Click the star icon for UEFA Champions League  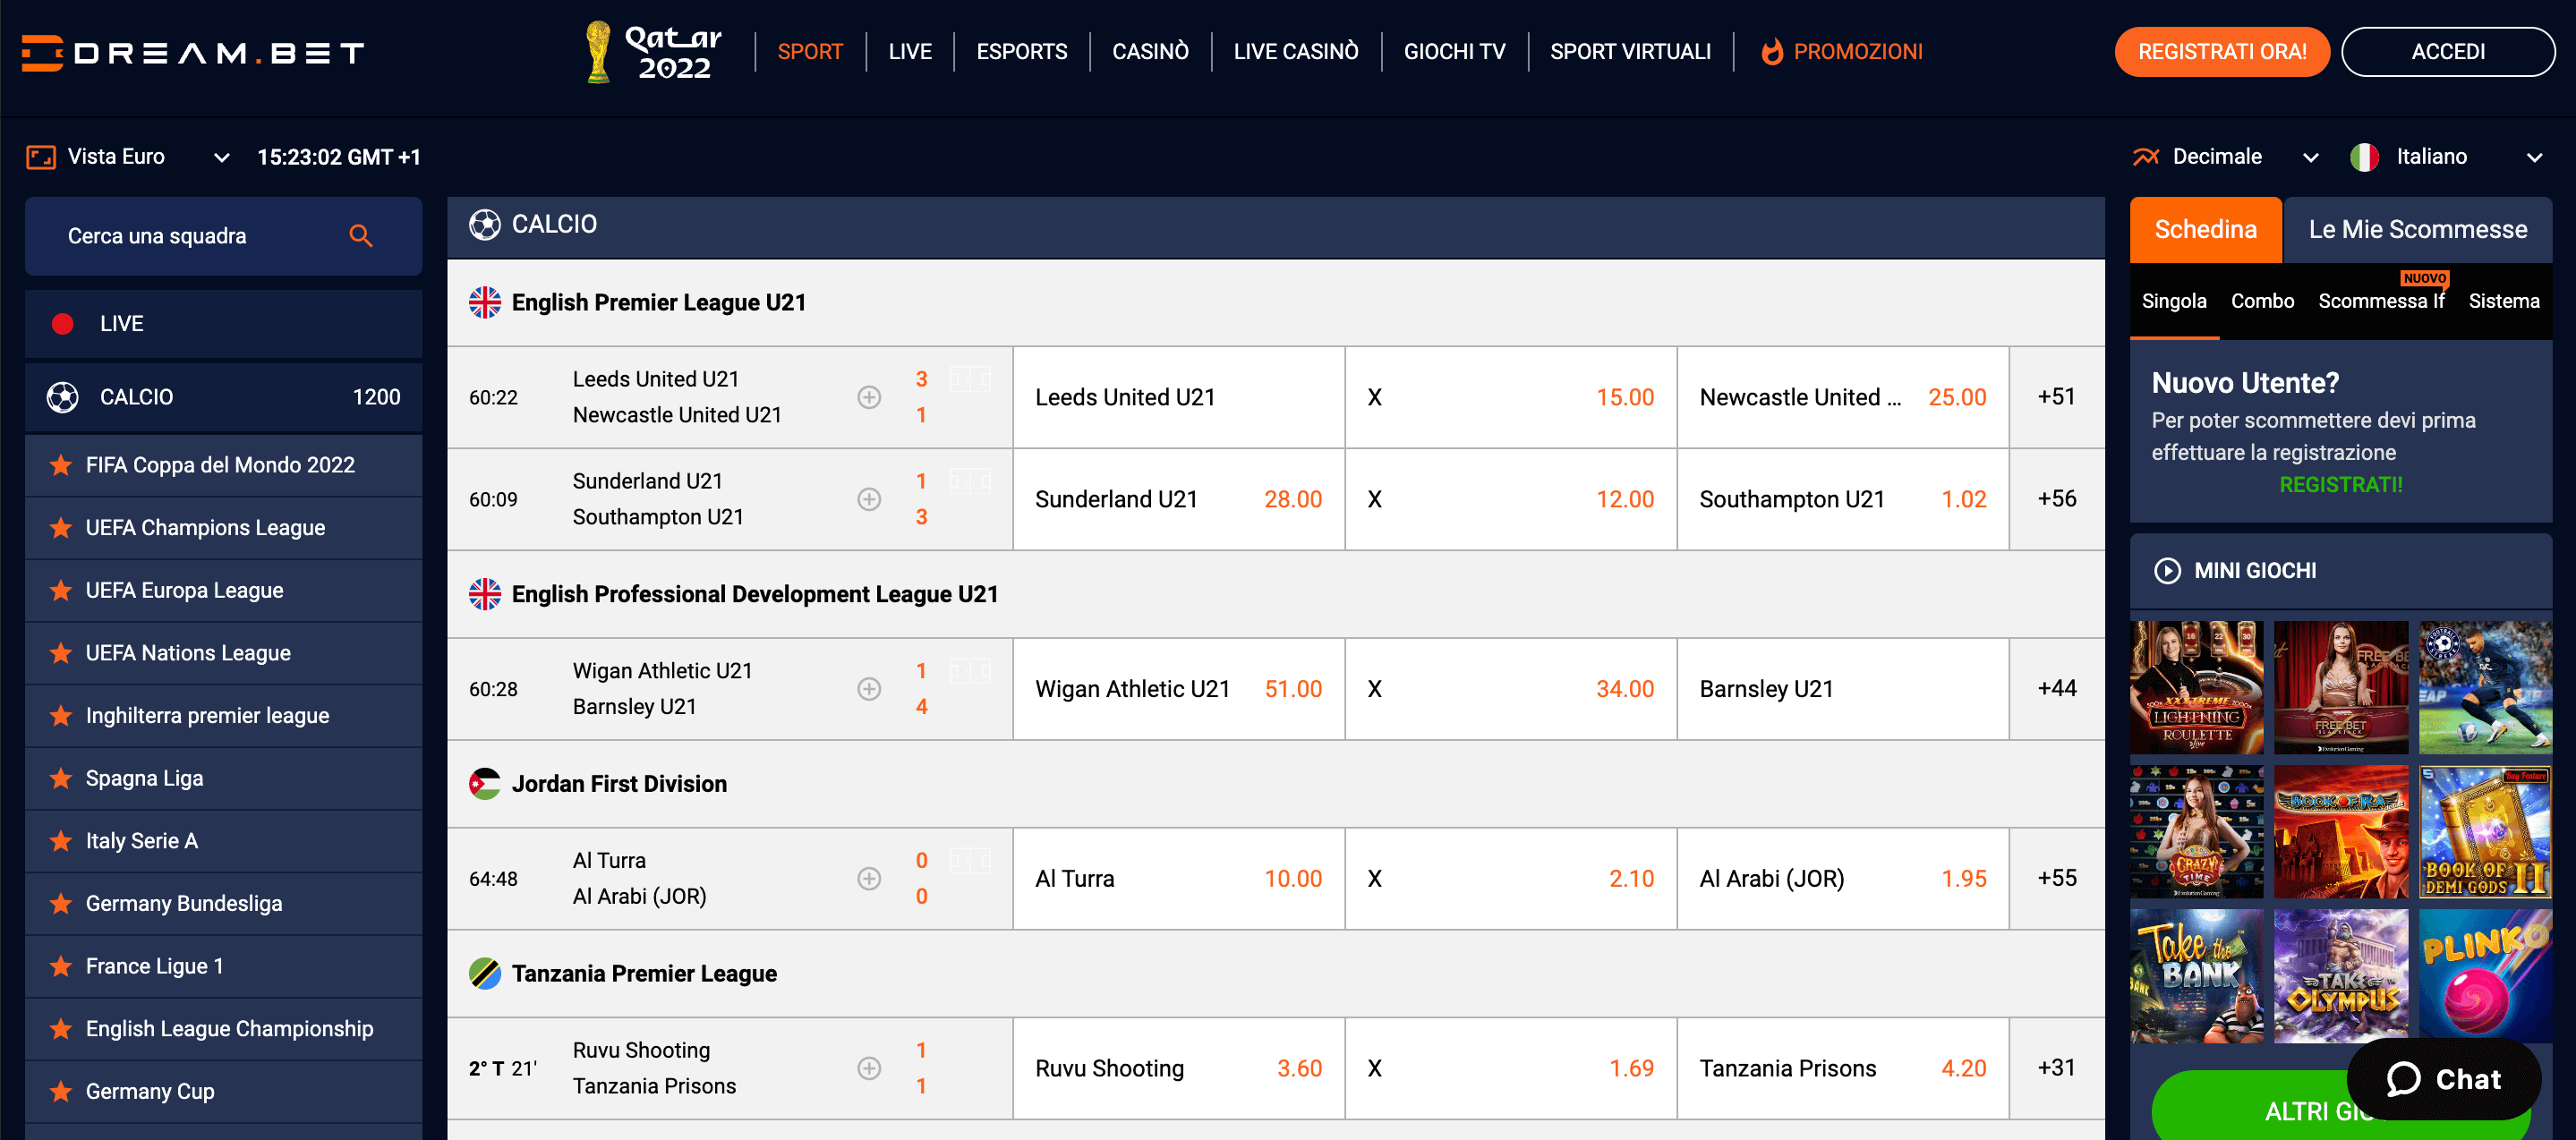point(61,528)
